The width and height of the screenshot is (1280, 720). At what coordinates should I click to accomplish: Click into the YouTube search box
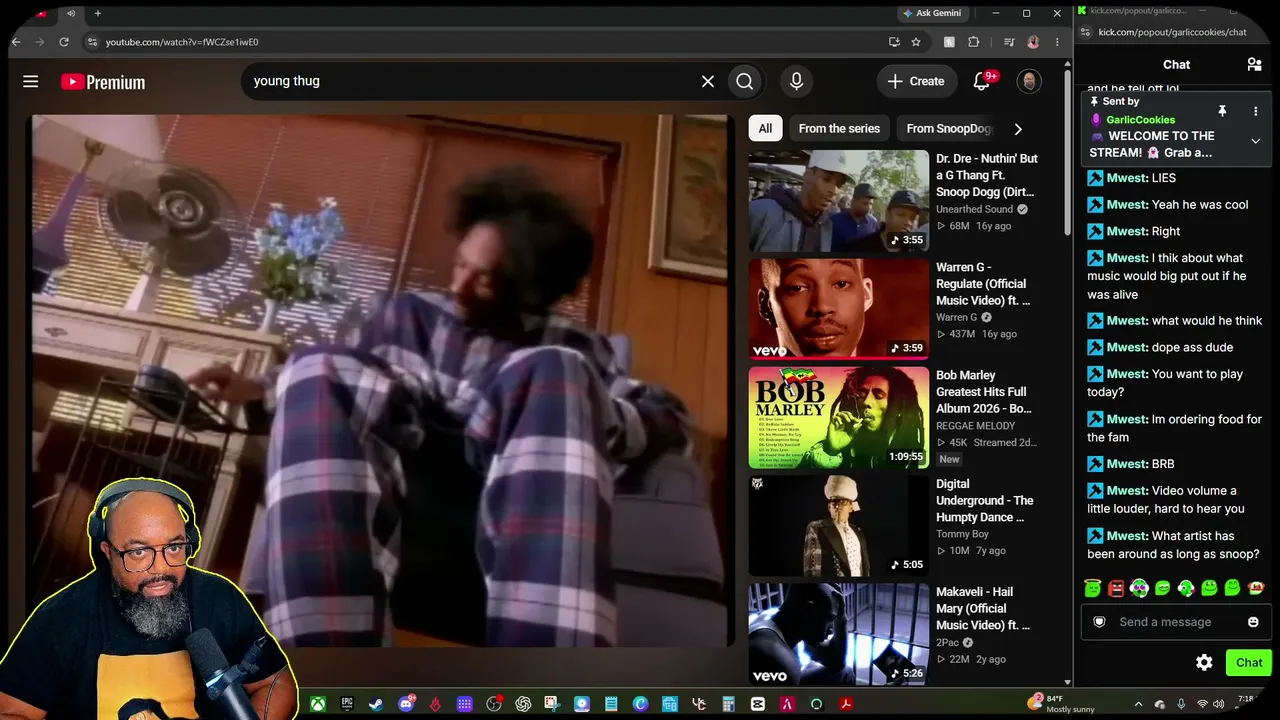tap(470, 81)
